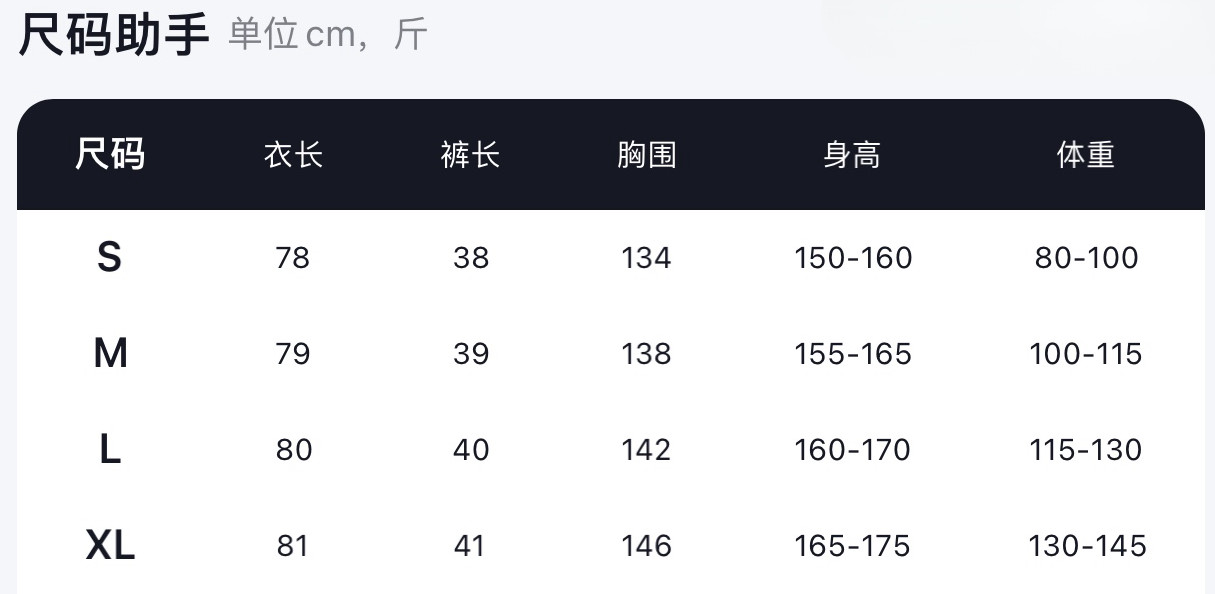Choose the L size row label
This screenshot has height=594, width=1215.
[x=110, y=450]
